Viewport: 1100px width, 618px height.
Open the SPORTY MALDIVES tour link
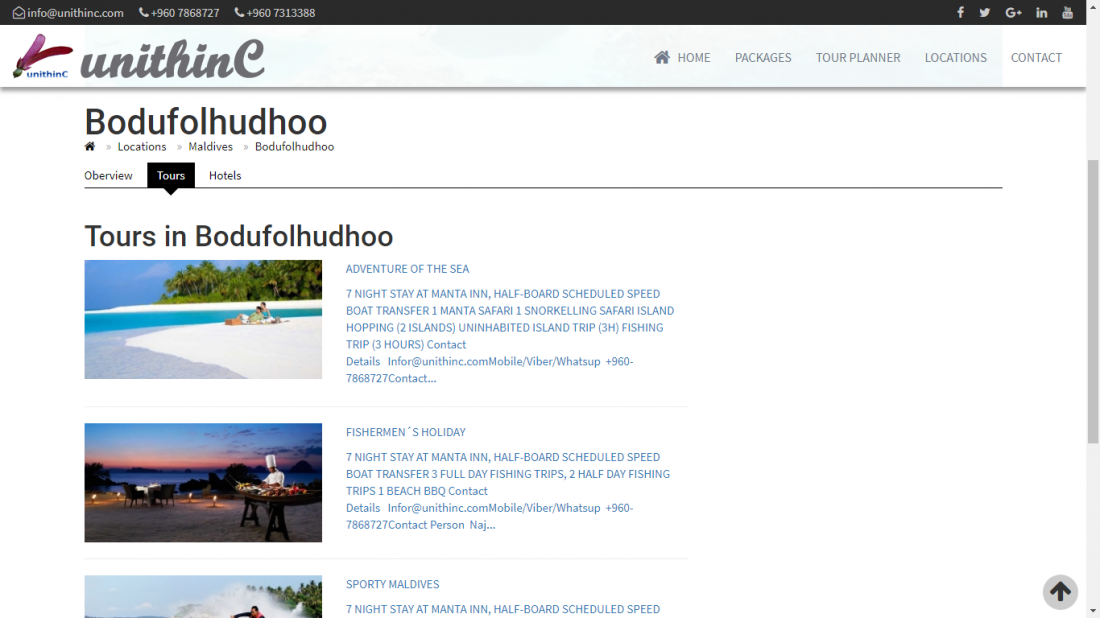tap(392, 584)
